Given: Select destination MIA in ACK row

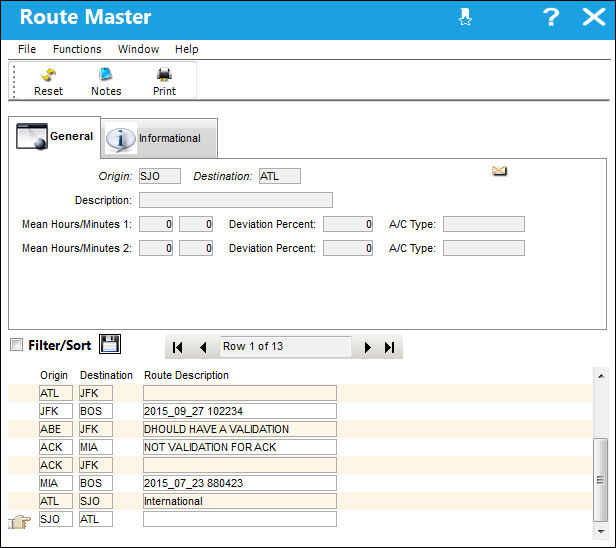Looking at the screenshot, I should [96, 447].
